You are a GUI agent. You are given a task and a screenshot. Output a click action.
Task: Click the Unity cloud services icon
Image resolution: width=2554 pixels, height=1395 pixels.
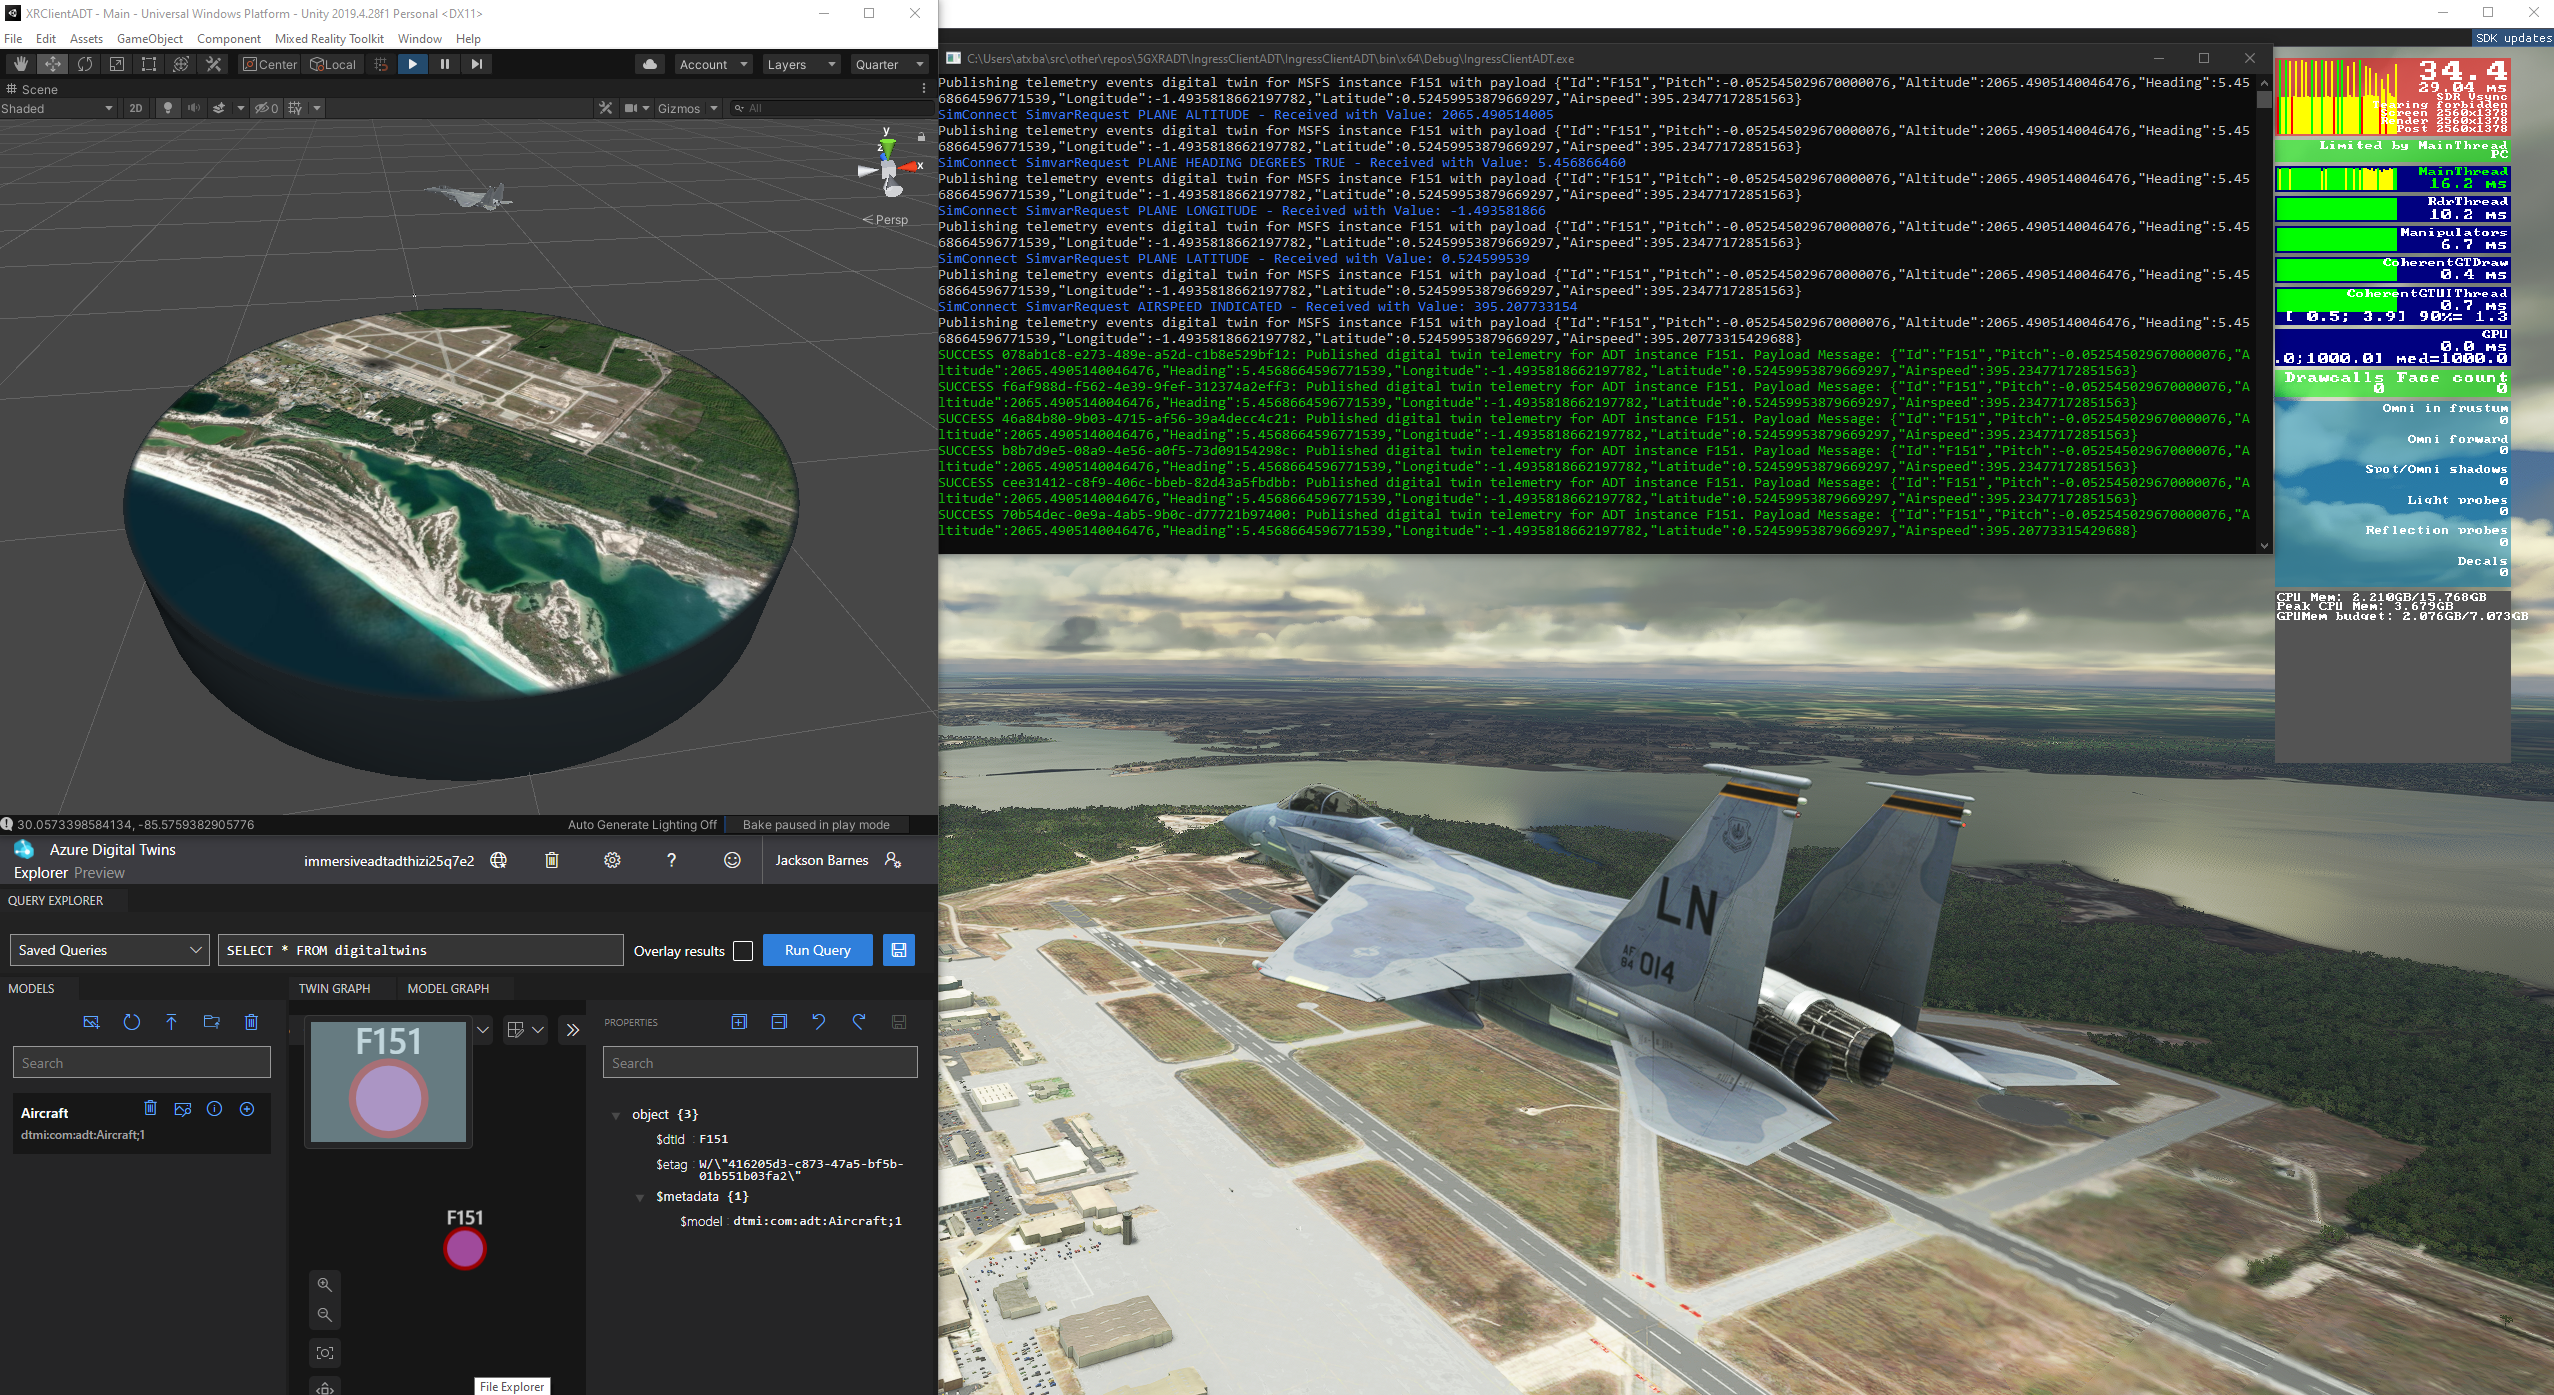pyautogui.click(x=650, y=64)
